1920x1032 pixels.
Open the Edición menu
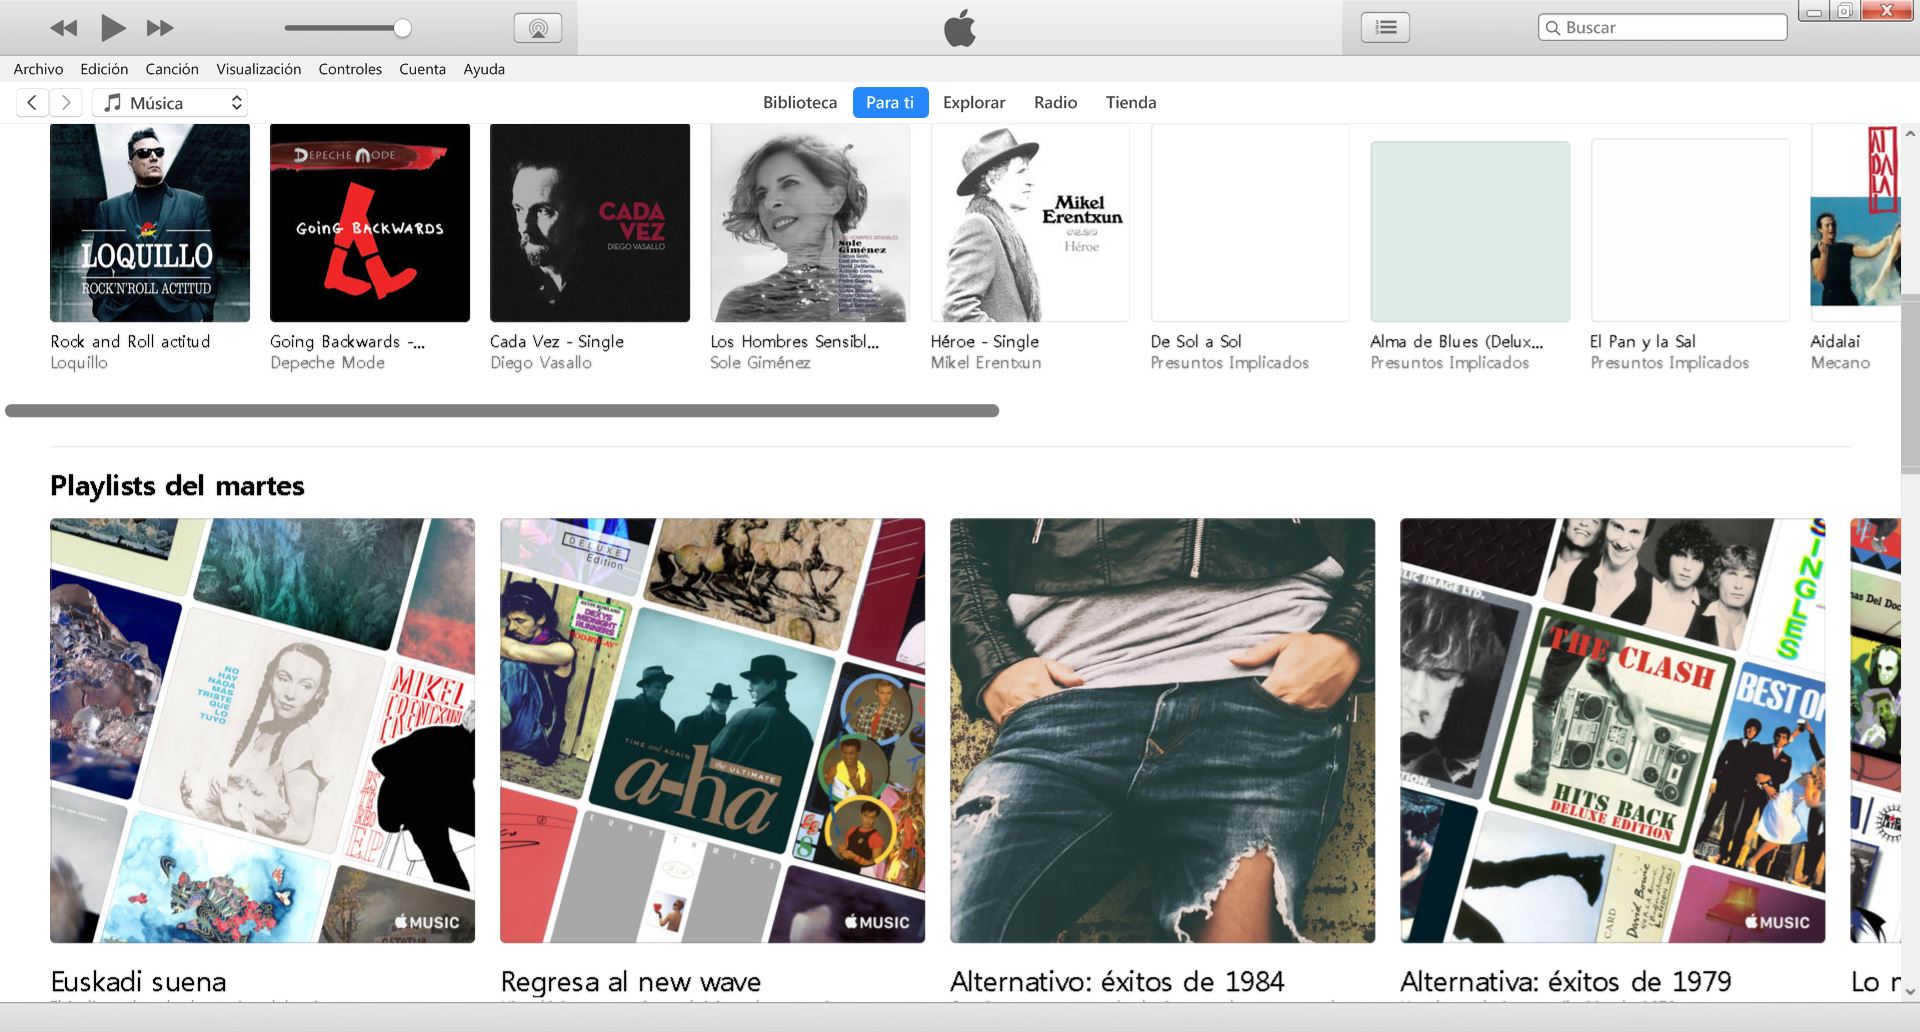coord(104,69)
